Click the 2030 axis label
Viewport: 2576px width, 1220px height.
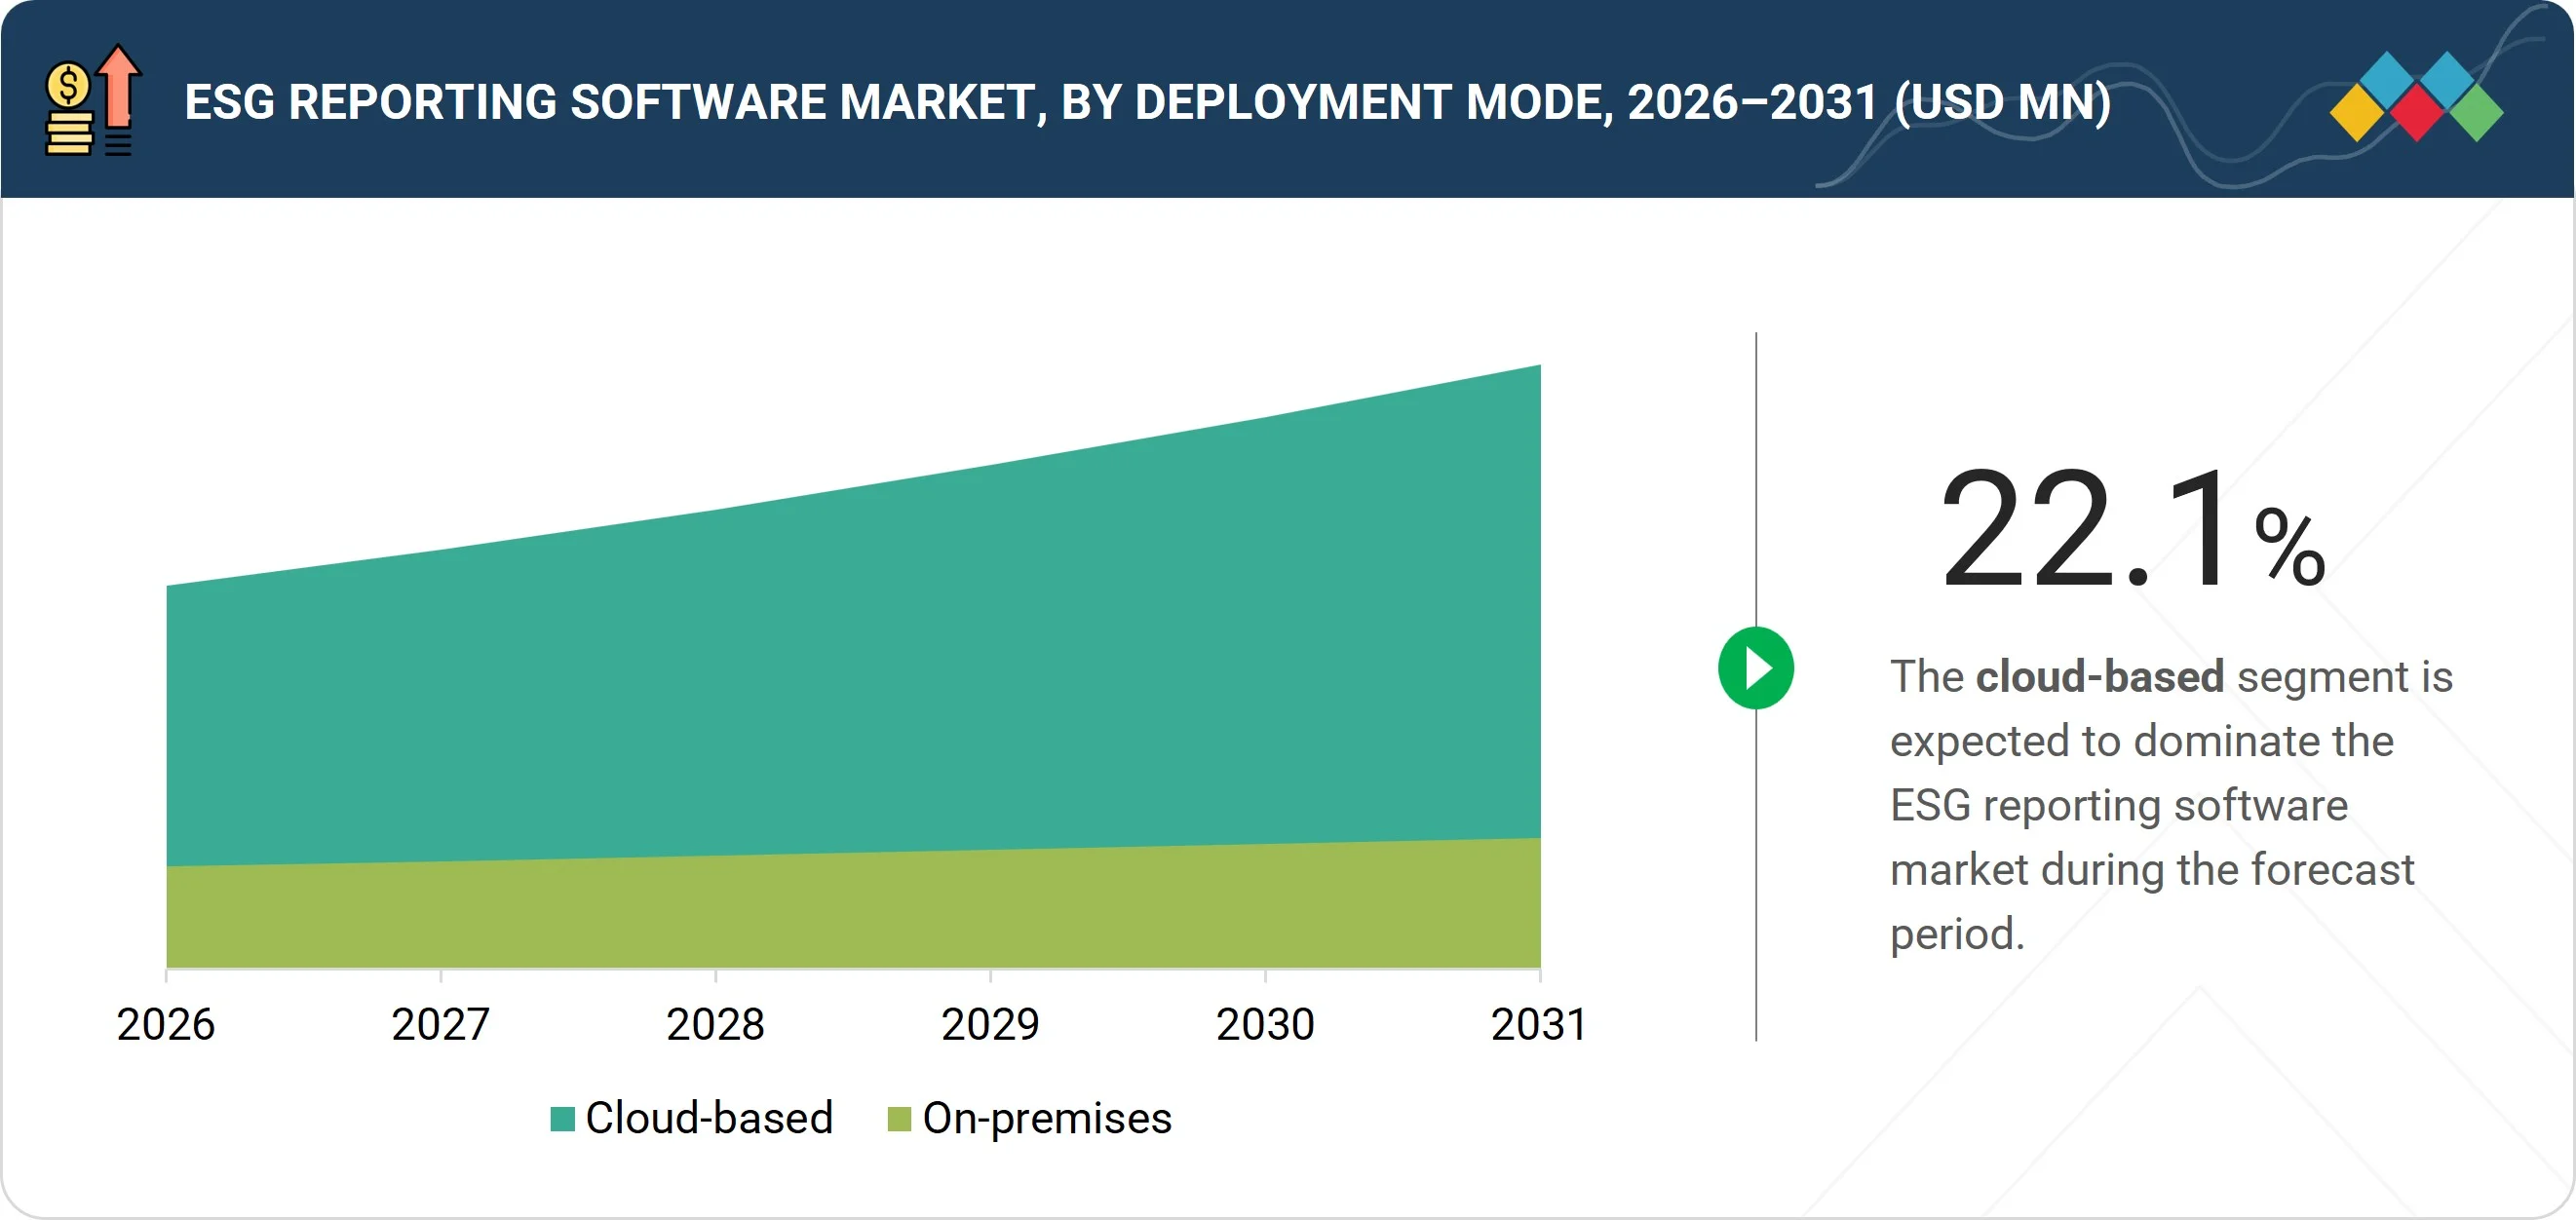coord(1266,1024)
